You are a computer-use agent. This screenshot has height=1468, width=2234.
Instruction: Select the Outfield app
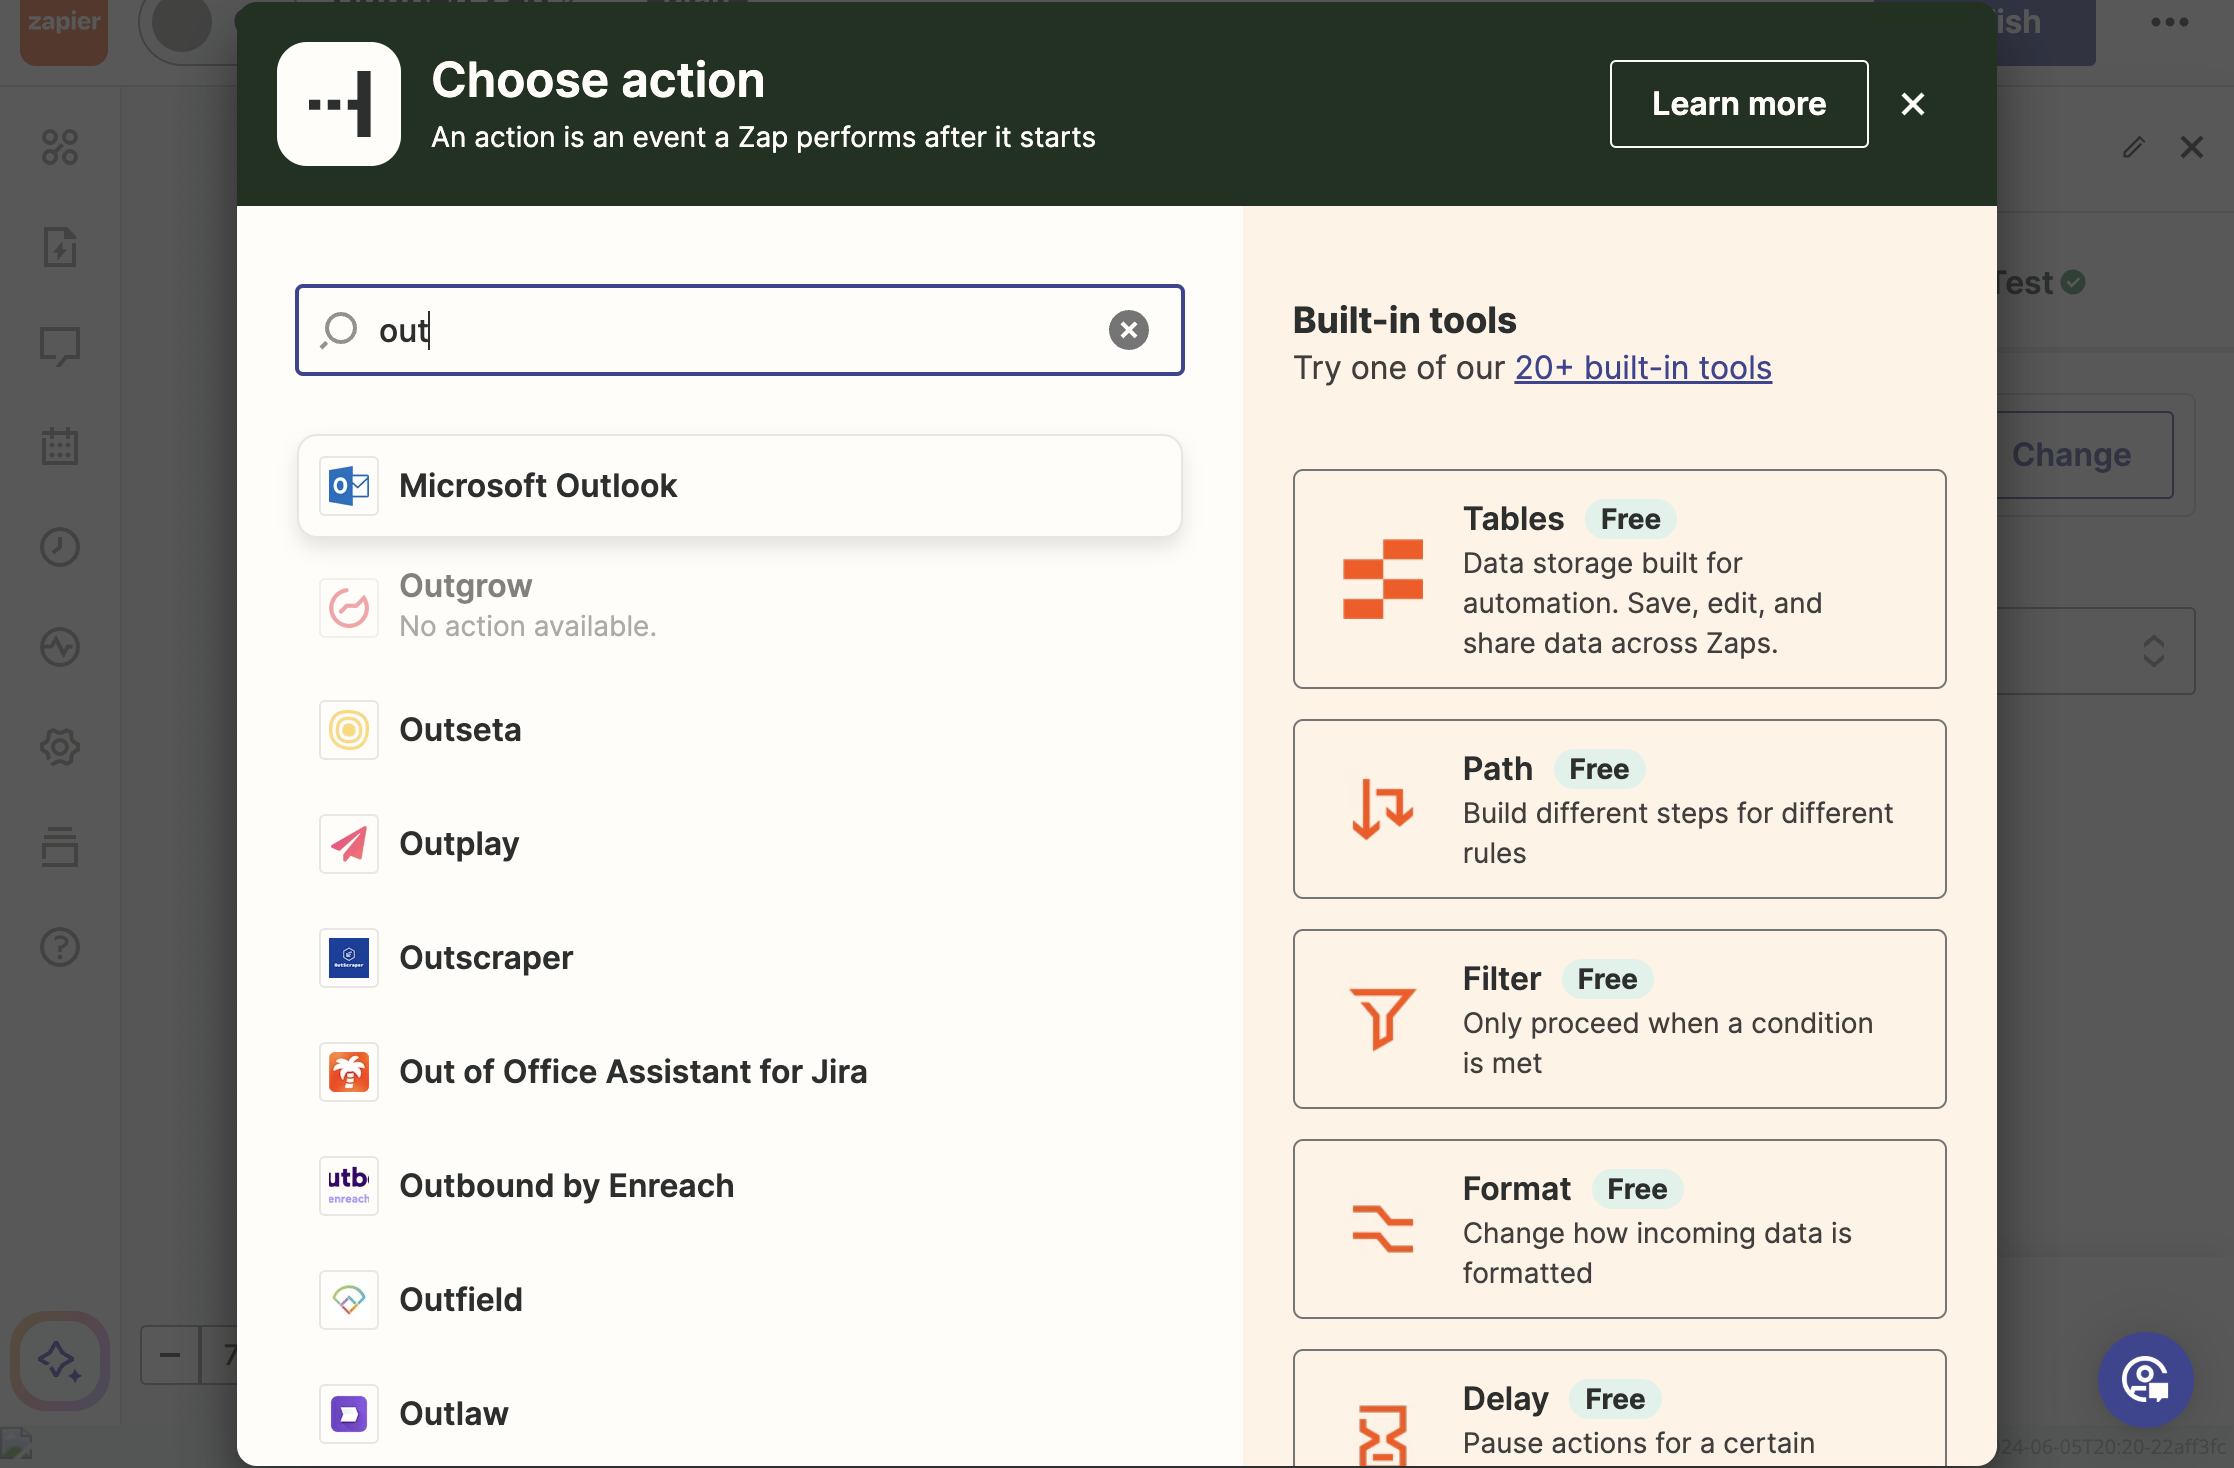click(x=739, y=1300)
